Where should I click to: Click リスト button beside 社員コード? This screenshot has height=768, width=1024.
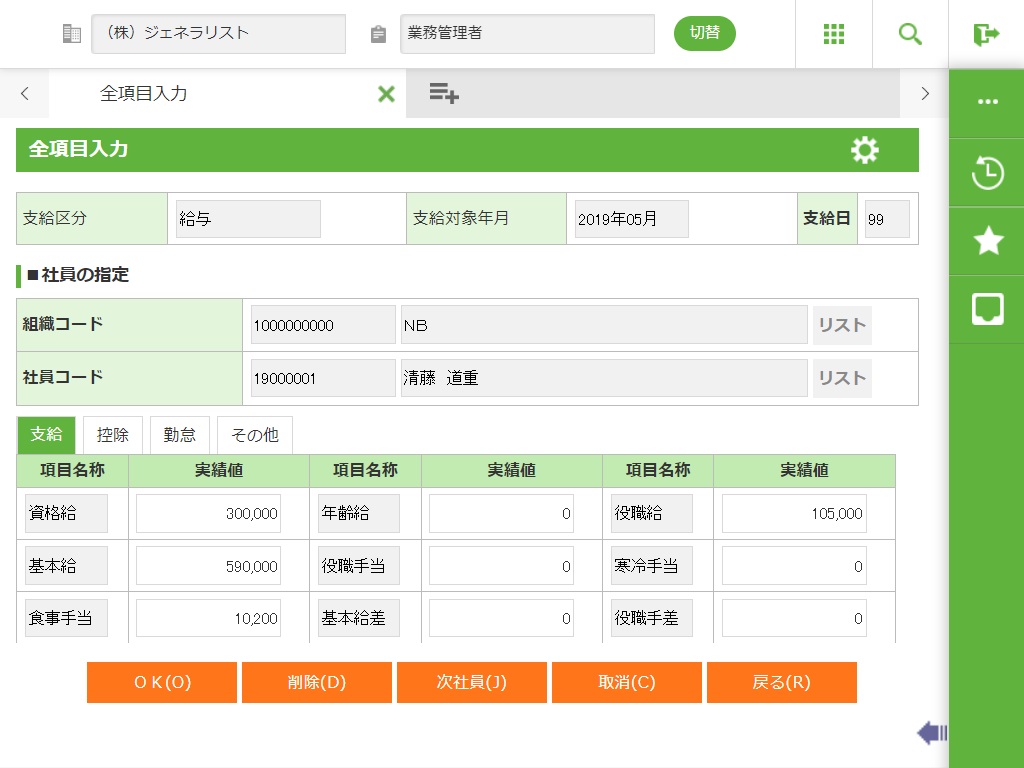click(841, 378)
